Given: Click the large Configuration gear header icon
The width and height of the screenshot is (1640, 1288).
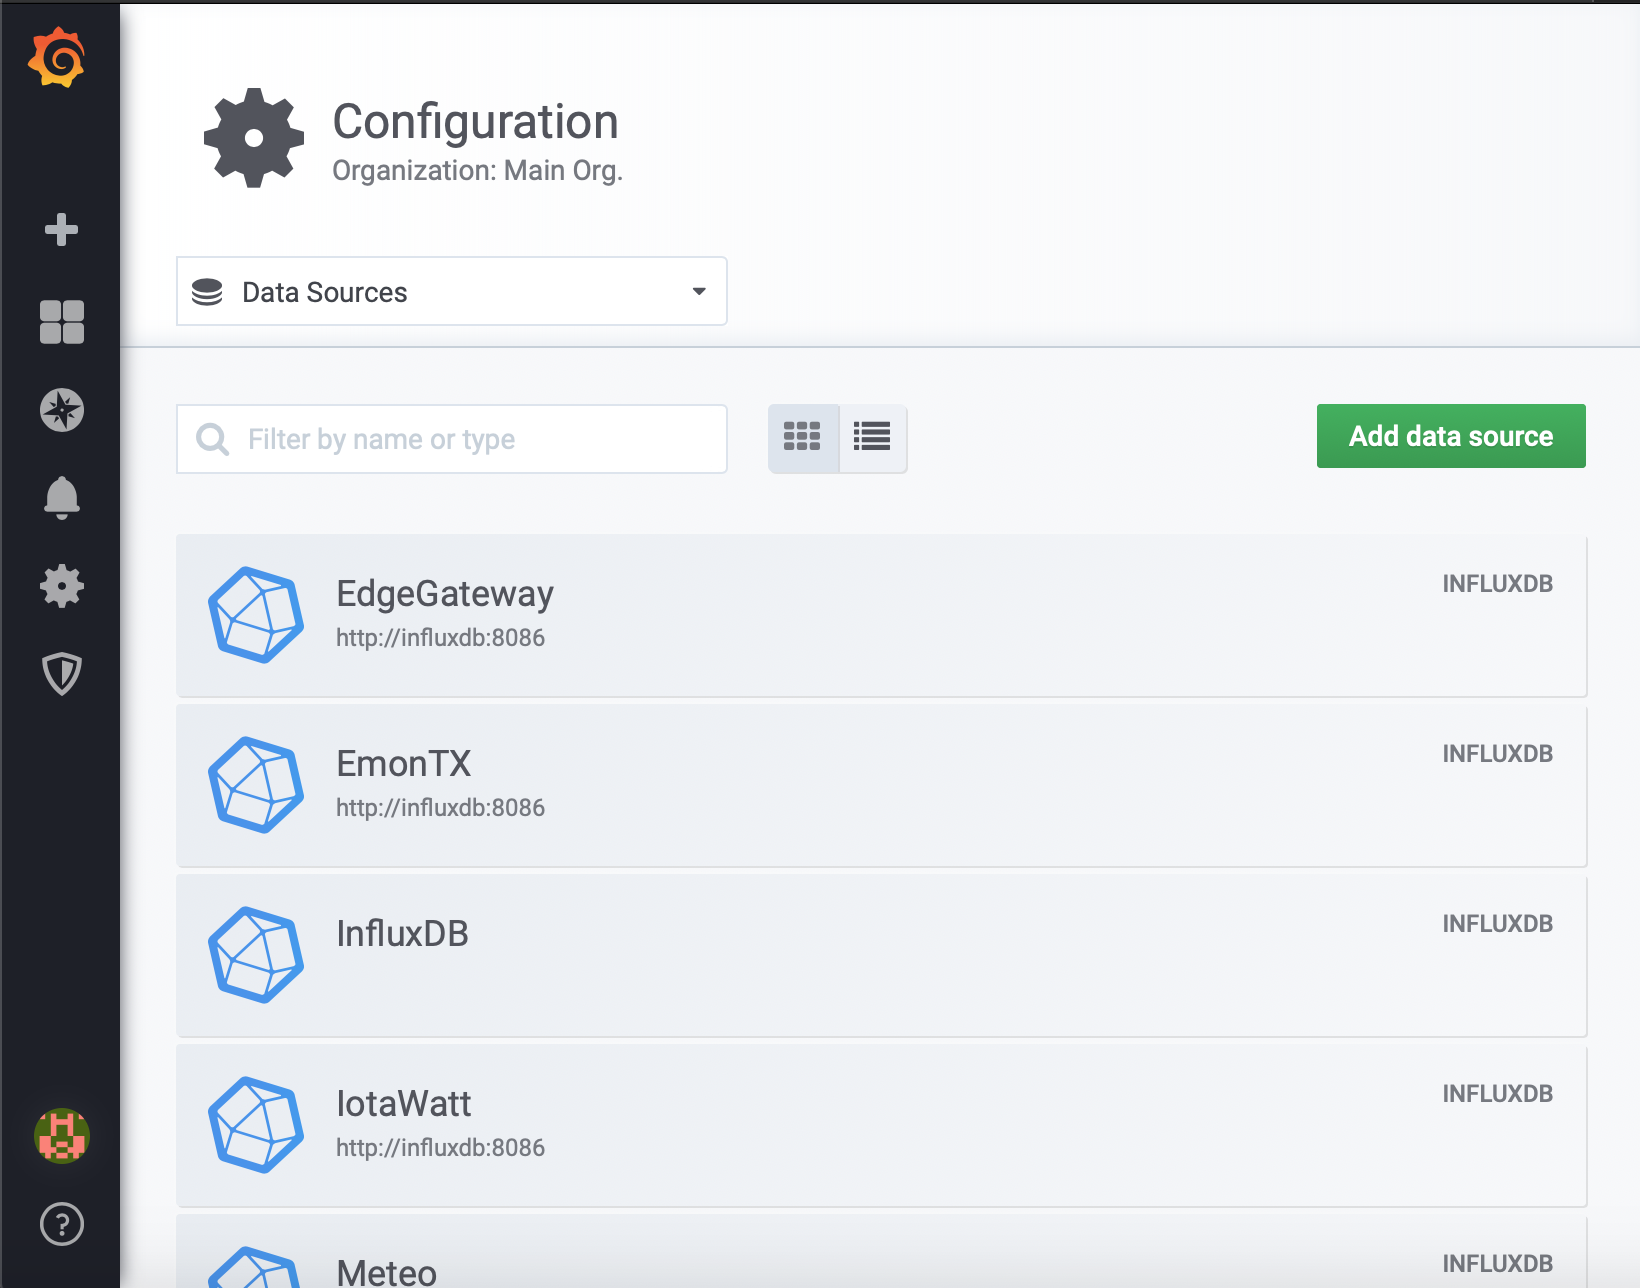Looking at the screenshot, I should tap(254, 138).
